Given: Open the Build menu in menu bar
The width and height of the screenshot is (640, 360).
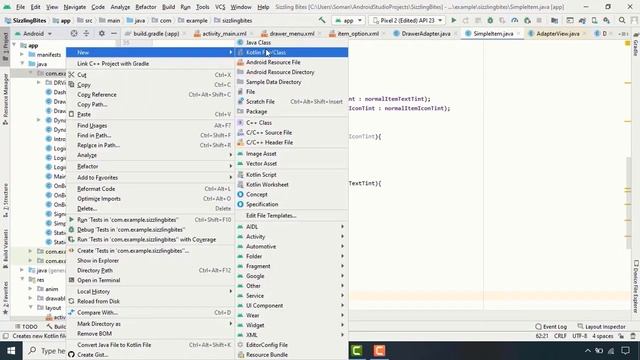Looking at the screenshot, I should 168,7.
